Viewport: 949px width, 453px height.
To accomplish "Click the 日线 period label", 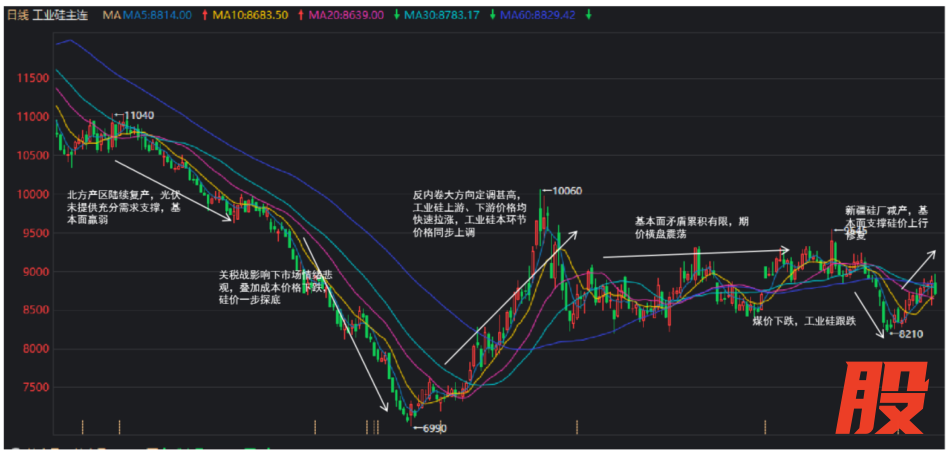I will pyautogui.click(x=17, y=15).
